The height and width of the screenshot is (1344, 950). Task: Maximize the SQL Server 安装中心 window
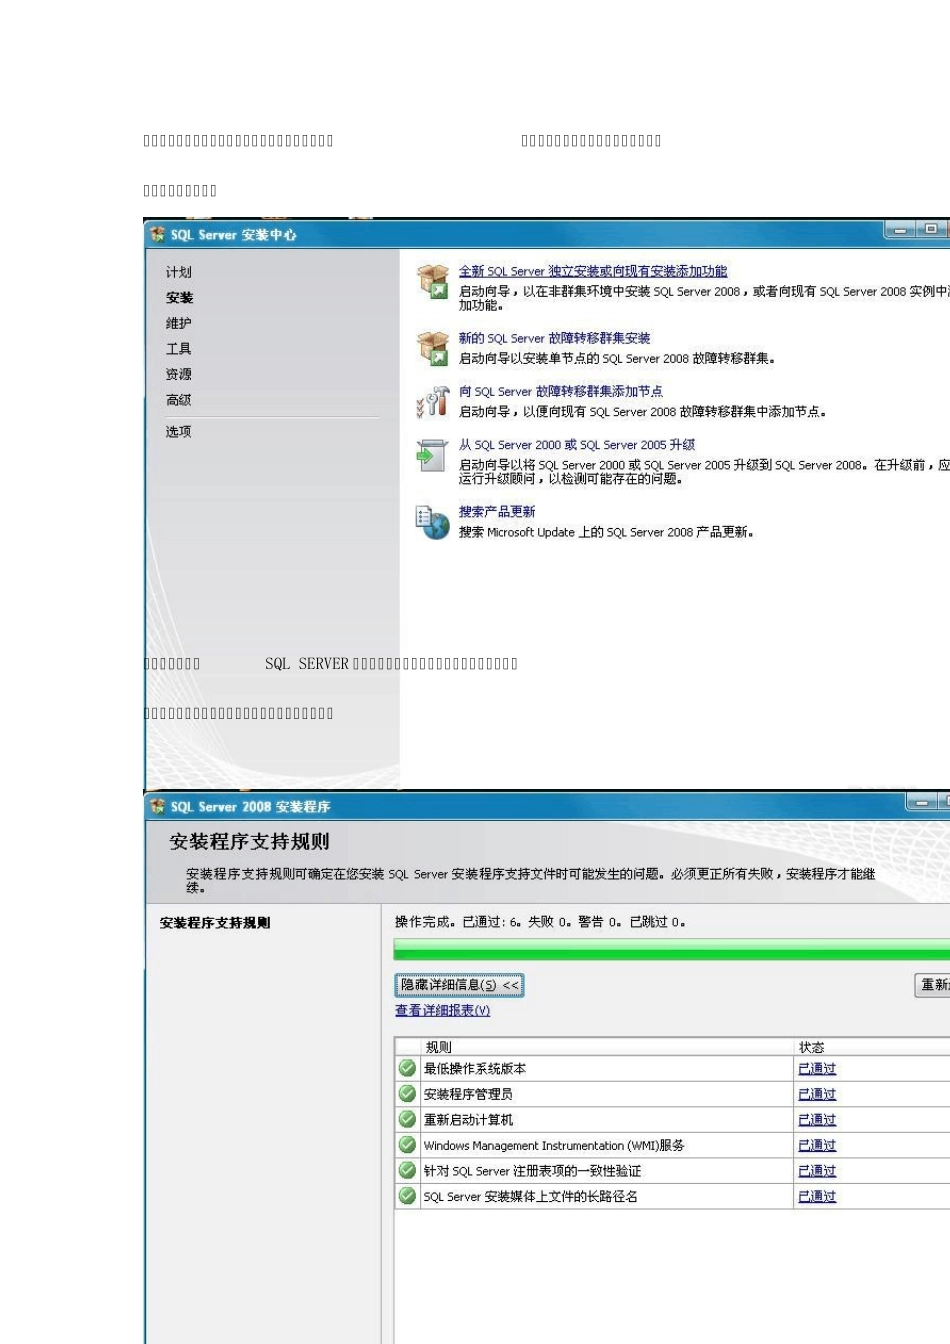click(x=931, y=230)
